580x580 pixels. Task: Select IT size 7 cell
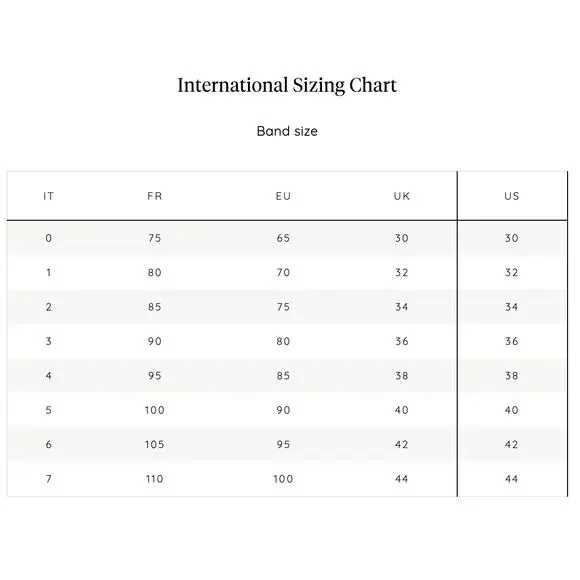point(48,479)
